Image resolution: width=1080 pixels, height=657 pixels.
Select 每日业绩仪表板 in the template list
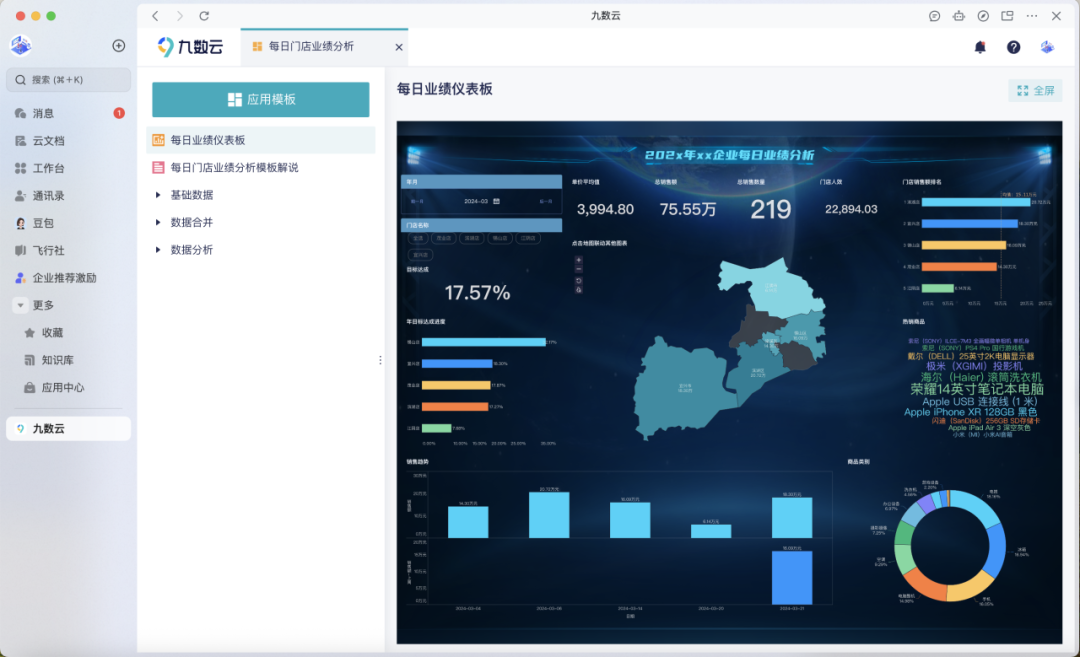pos(261,140)
